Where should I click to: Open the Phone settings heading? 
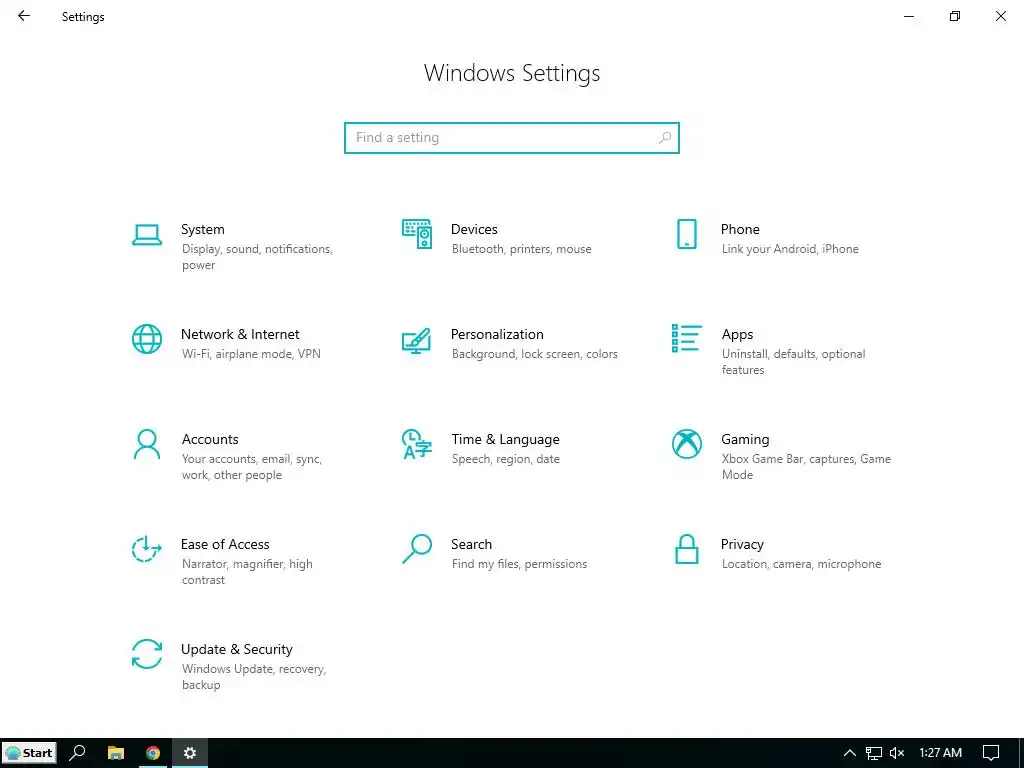point(740,229)
